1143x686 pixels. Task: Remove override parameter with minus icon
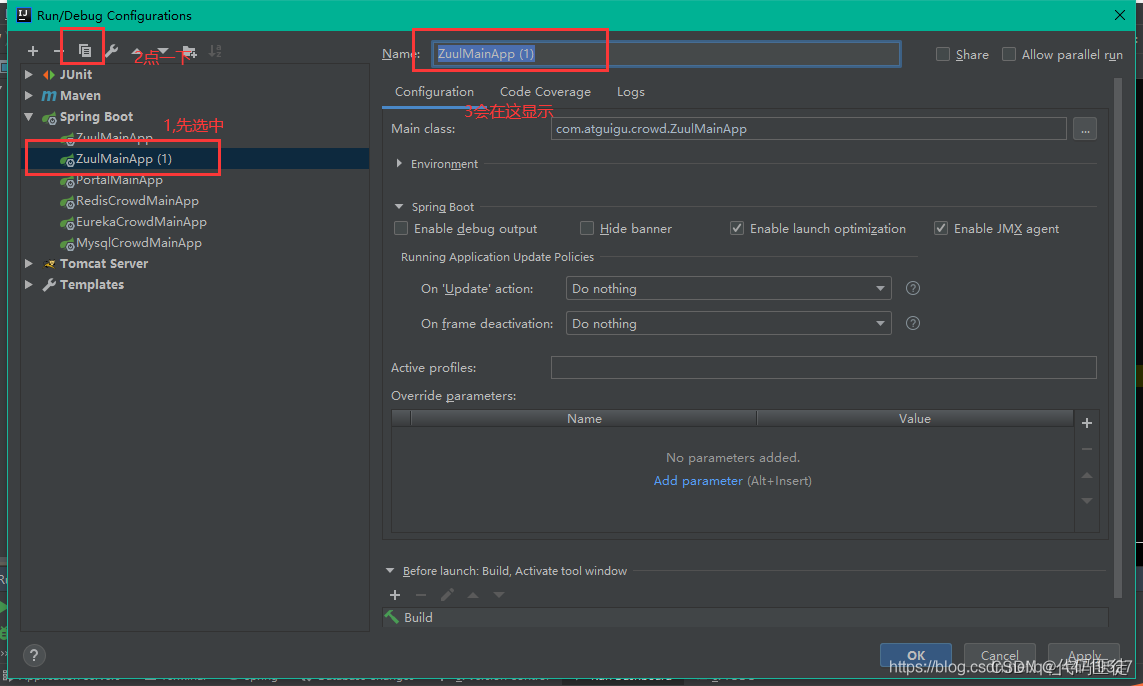[1087, 449]
